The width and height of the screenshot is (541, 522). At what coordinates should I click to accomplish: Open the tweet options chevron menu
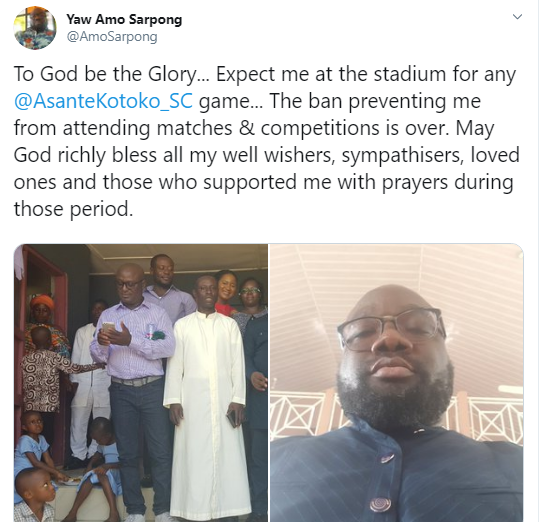click(517, 17)
